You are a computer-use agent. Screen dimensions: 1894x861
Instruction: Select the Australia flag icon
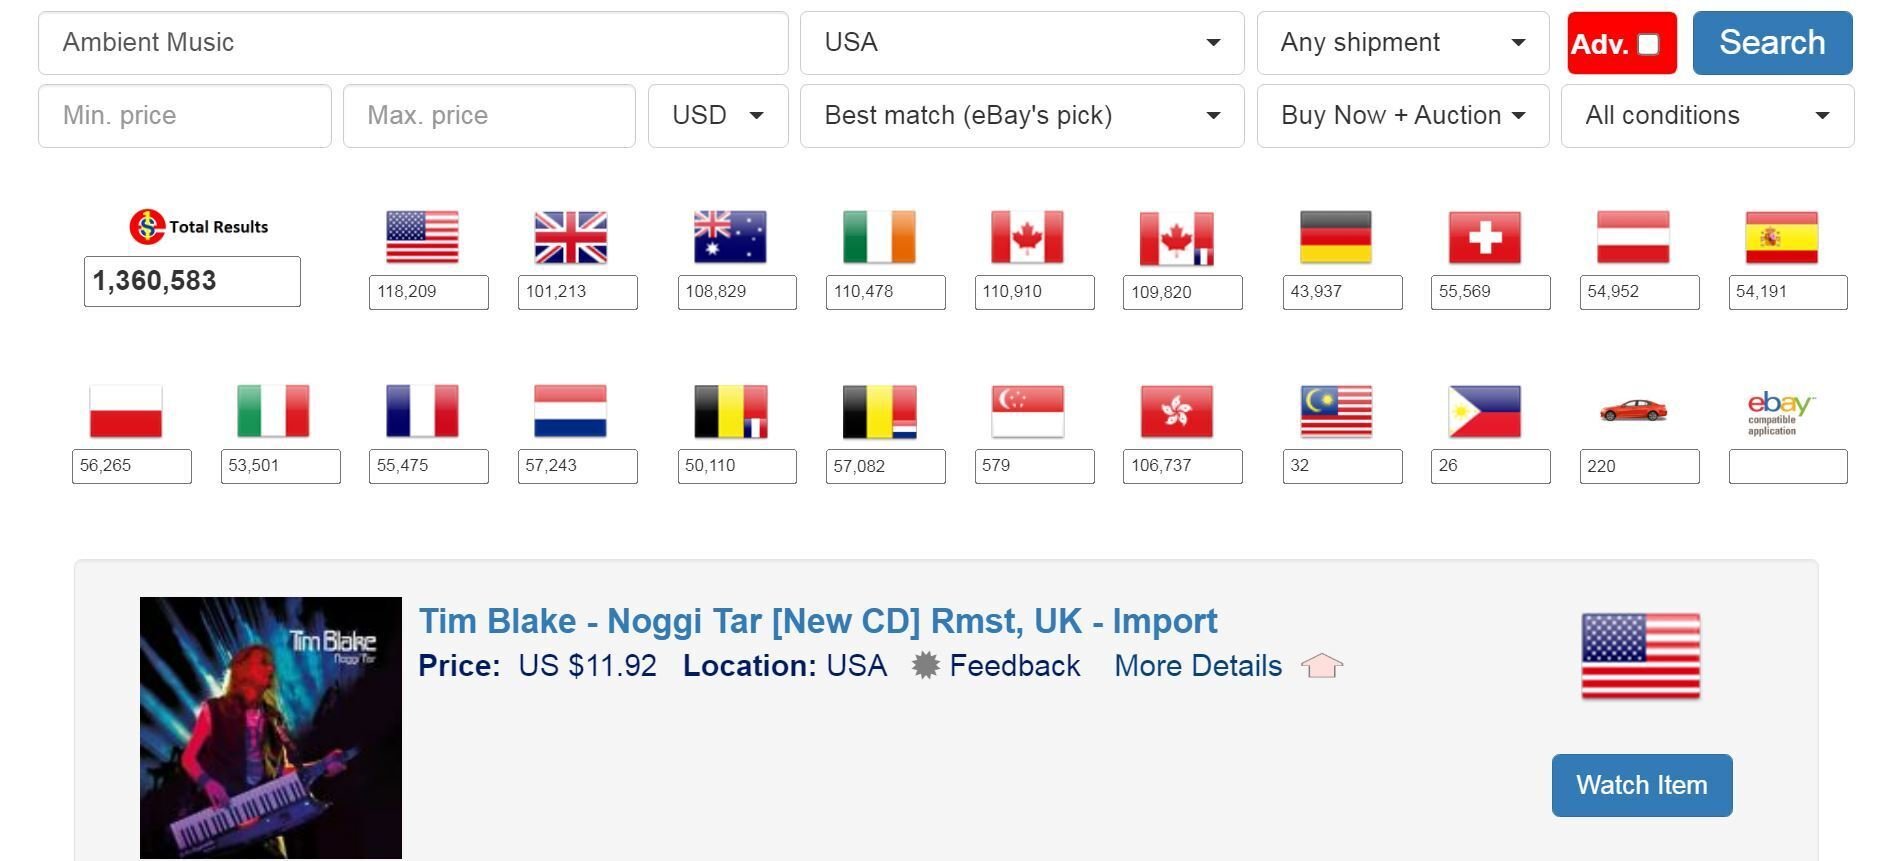(x=730, y=238)
